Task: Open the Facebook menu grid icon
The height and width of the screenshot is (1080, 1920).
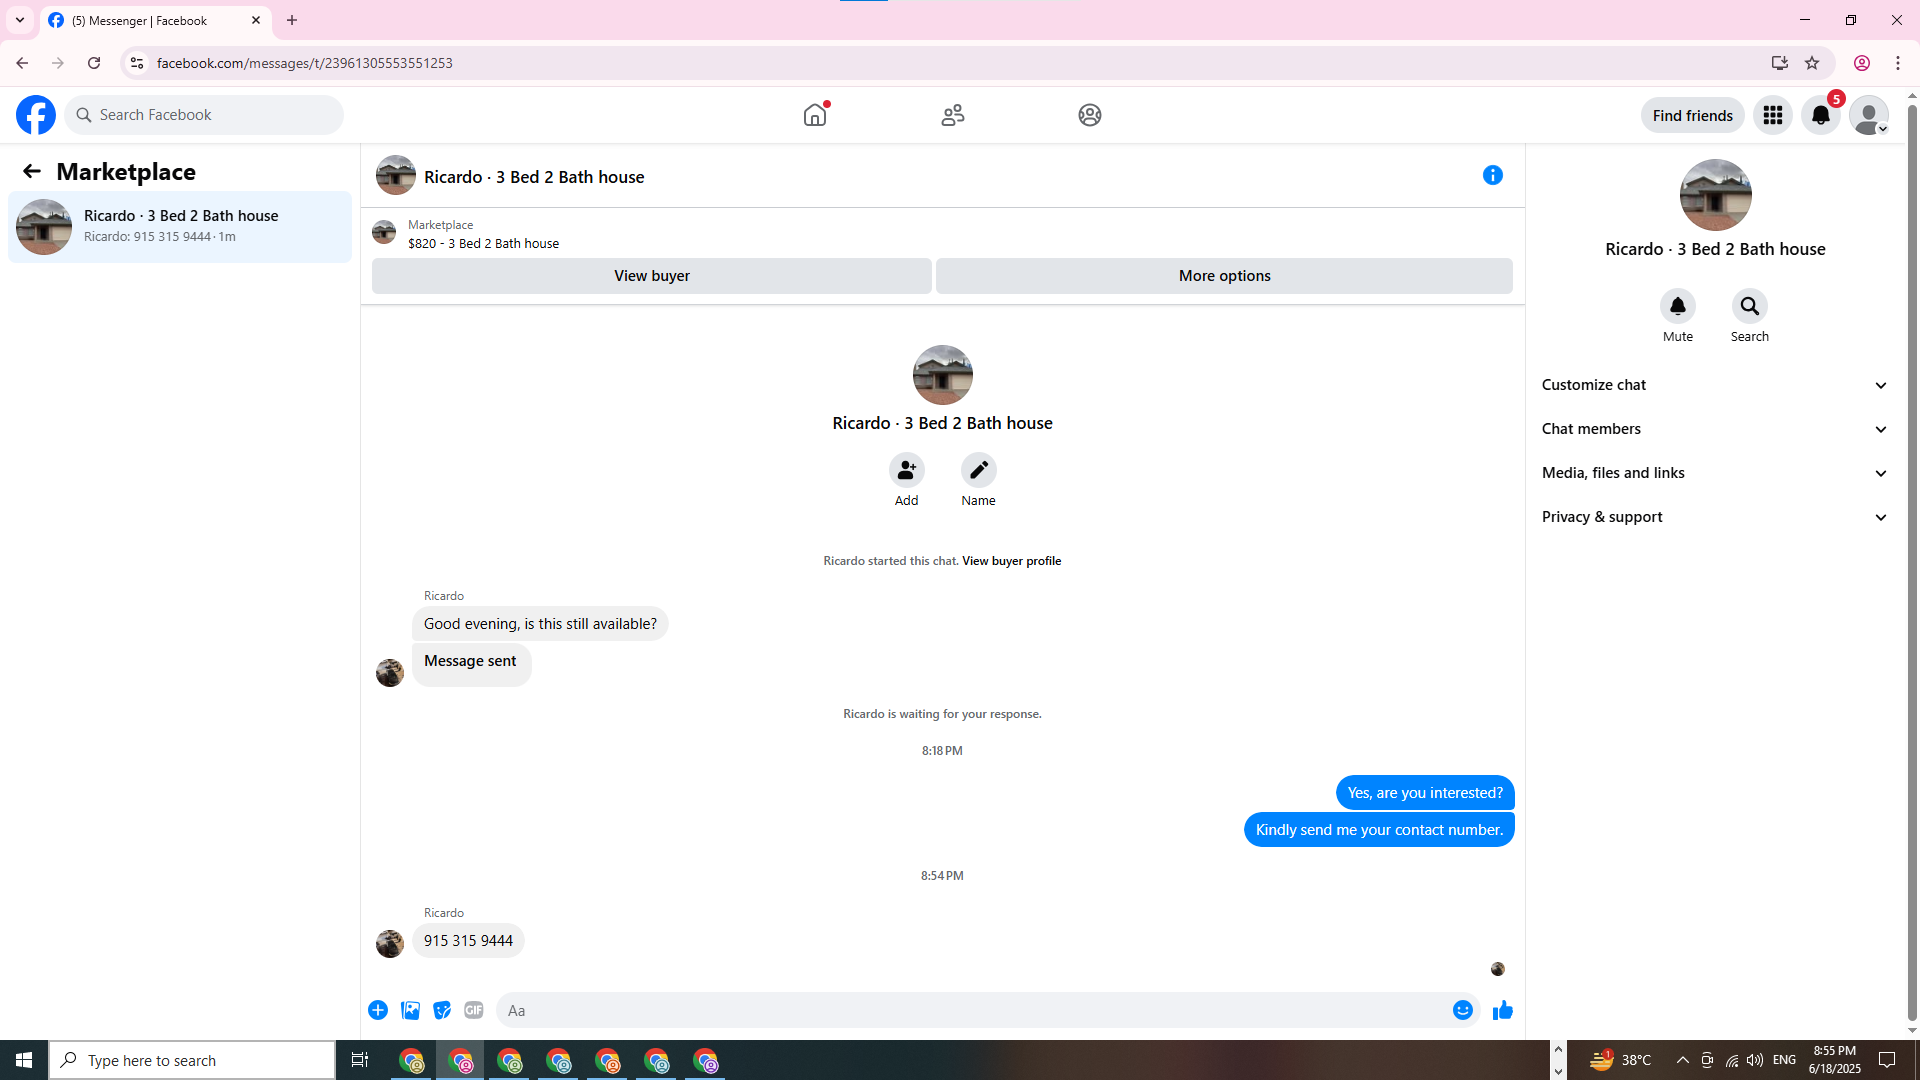Action: tap(1773, 115)
